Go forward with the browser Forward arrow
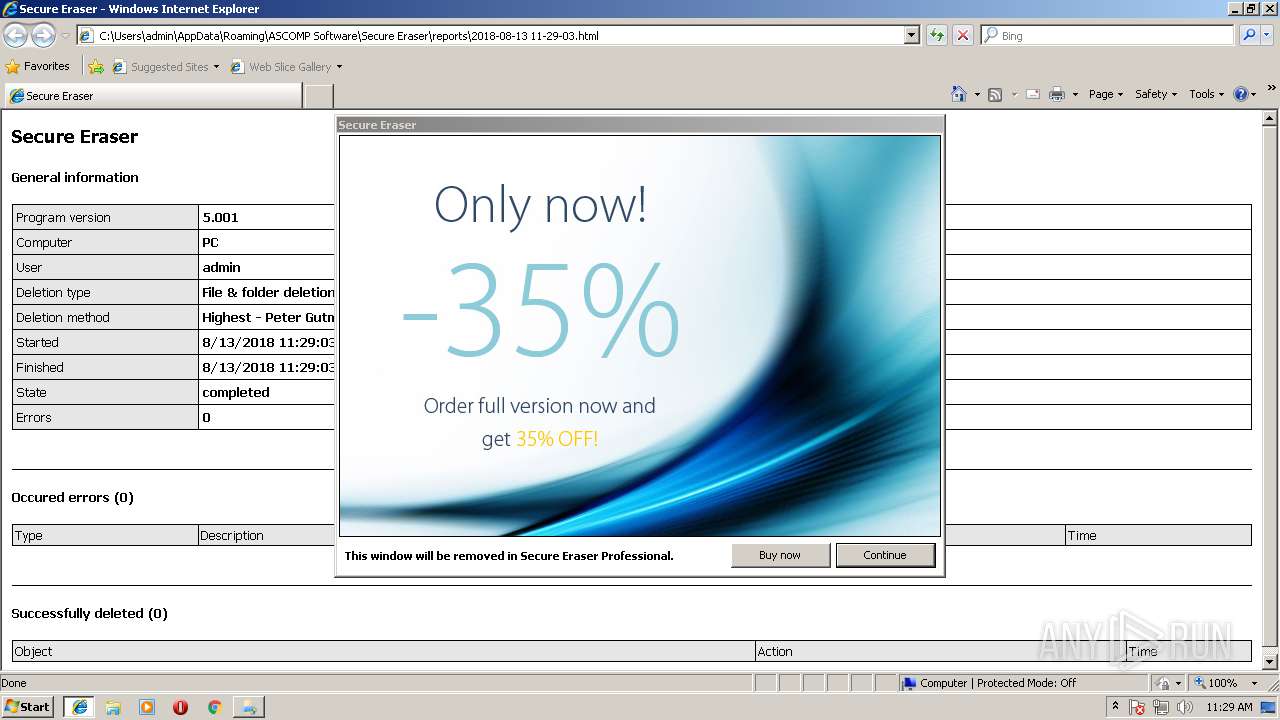Screen dimensions: 1280x720 point(43,36)
